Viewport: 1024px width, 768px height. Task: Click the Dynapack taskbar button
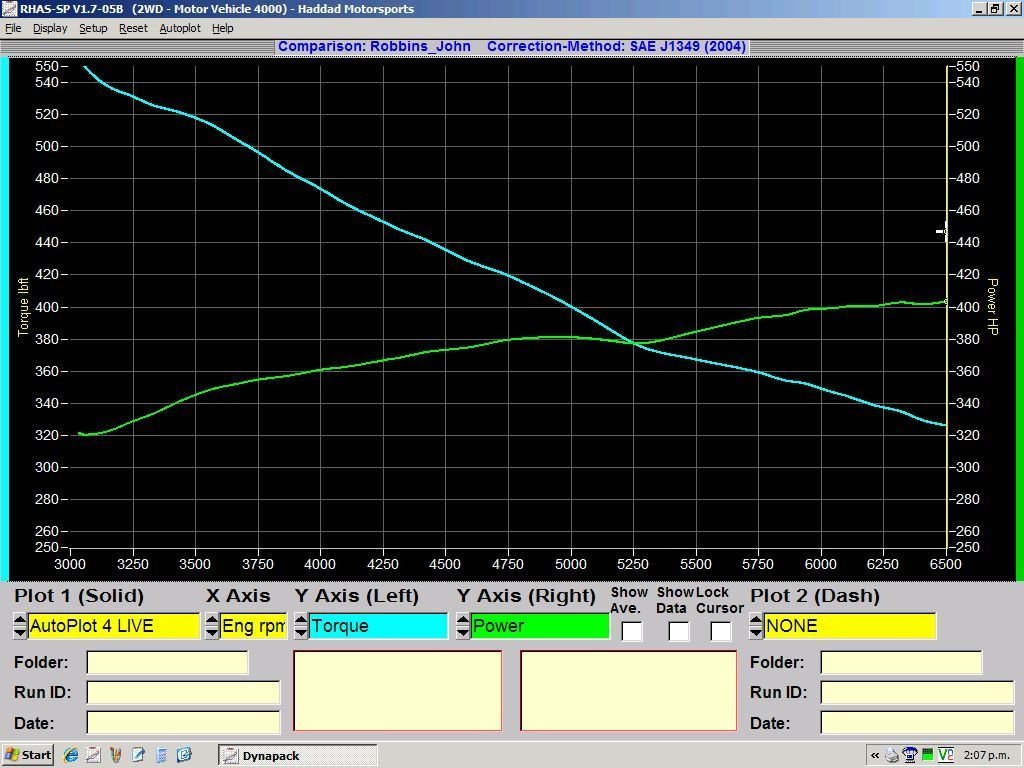click(298, 756)
